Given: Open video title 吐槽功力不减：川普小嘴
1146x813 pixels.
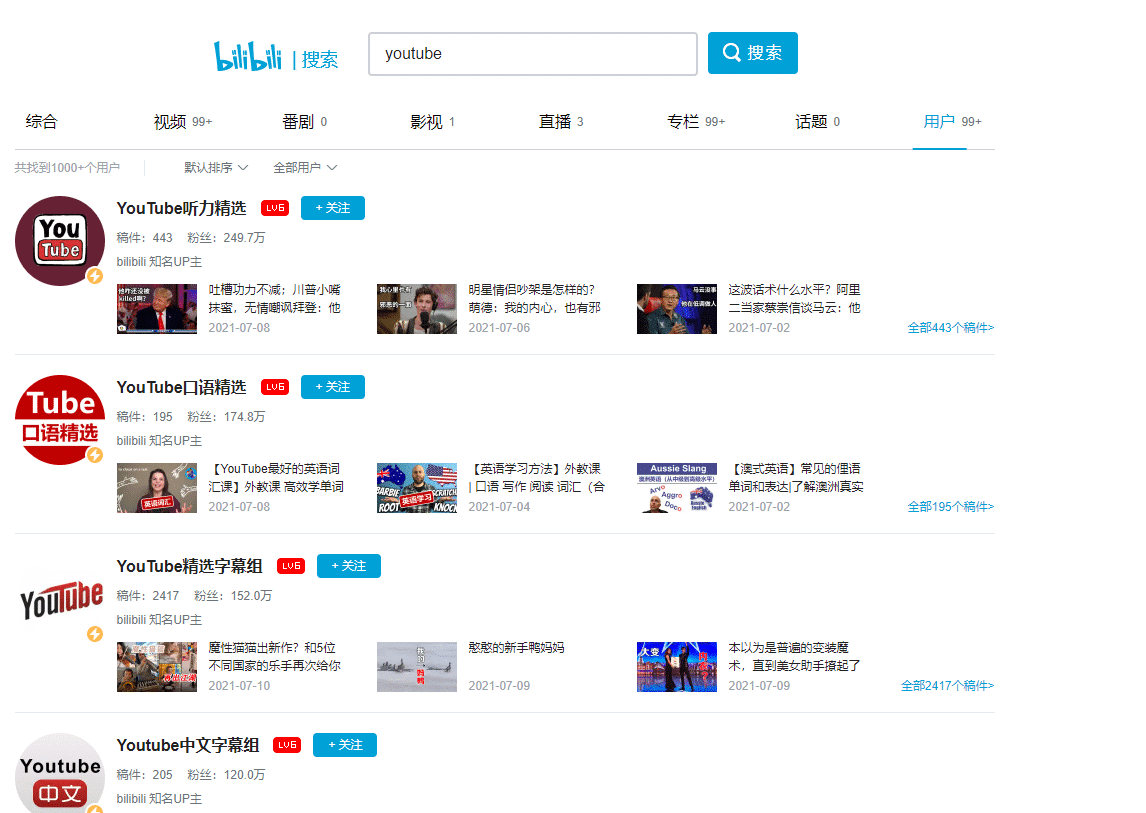Looking at the screenshot, I should coord(275,299).
